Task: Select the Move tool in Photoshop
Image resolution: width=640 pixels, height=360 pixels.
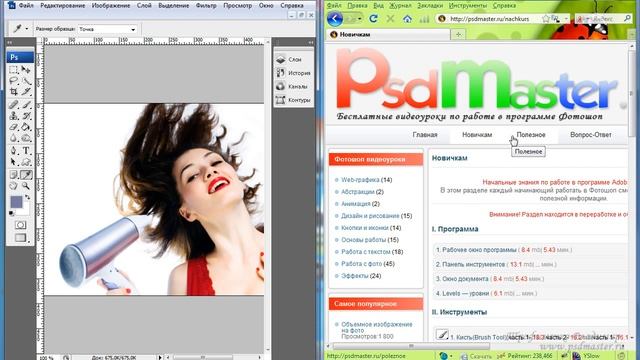Action: pyautogui.click(x=26, y=69)
